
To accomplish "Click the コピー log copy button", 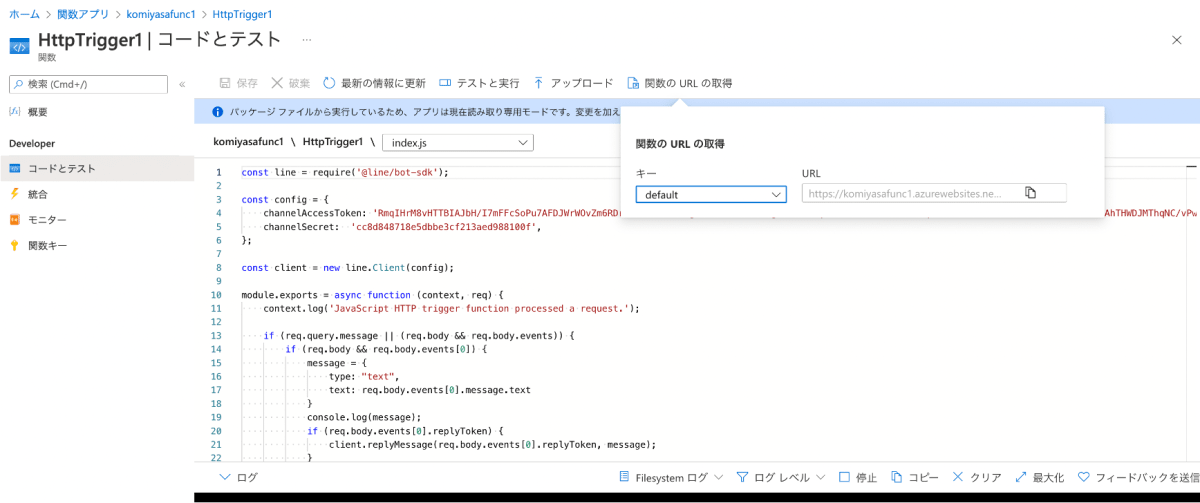I will click(914, 478).
